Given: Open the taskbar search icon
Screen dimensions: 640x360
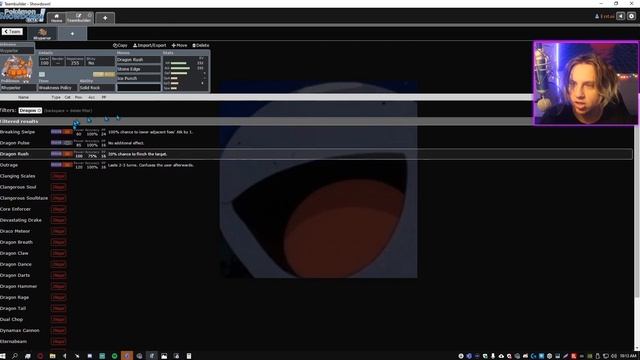Looking at the screenshot, I should coord(15,356).
